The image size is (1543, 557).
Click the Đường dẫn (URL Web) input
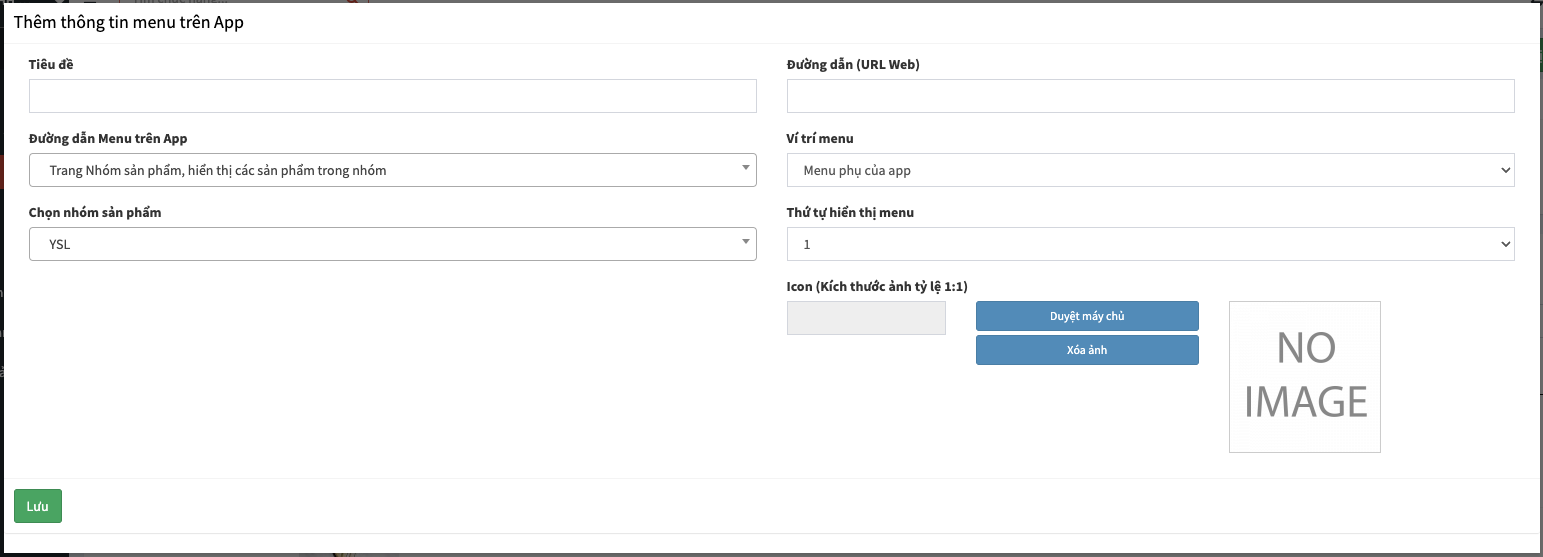pos(1150,96)
